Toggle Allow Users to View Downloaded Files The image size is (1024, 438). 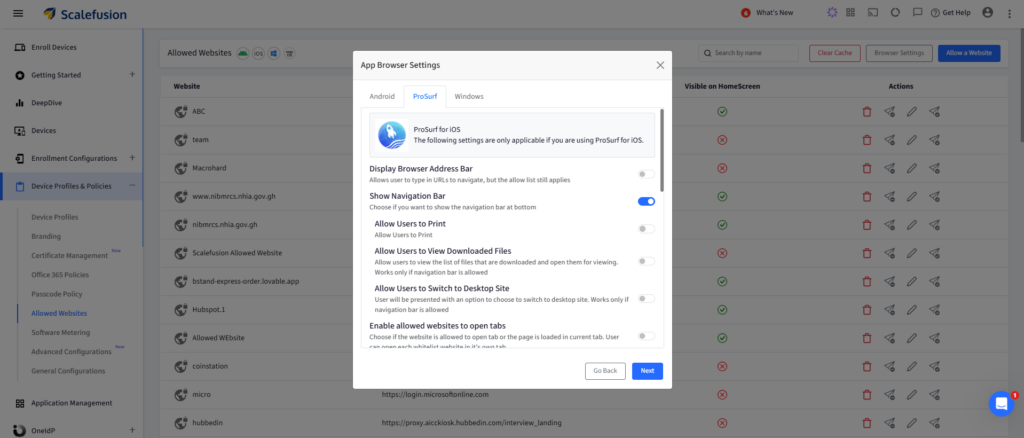(x=647, y=261)
